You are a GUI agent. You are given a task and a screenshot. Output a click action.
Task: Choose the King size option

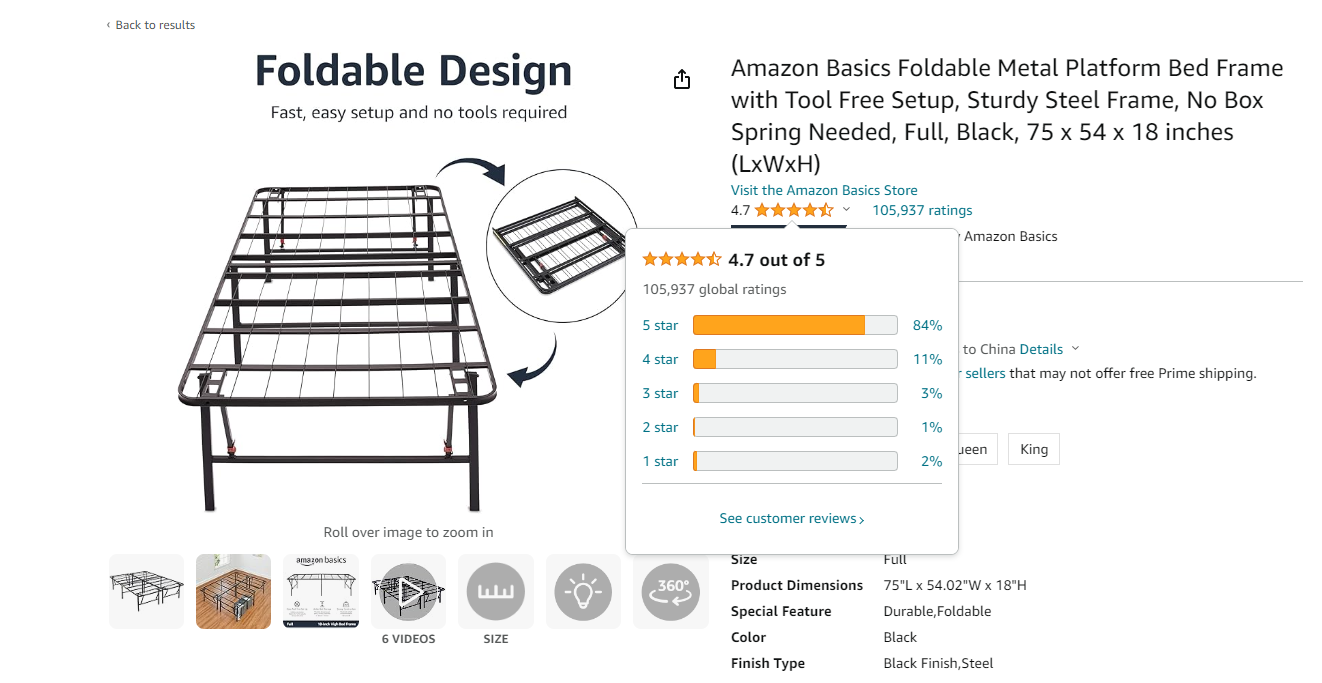1034,449
